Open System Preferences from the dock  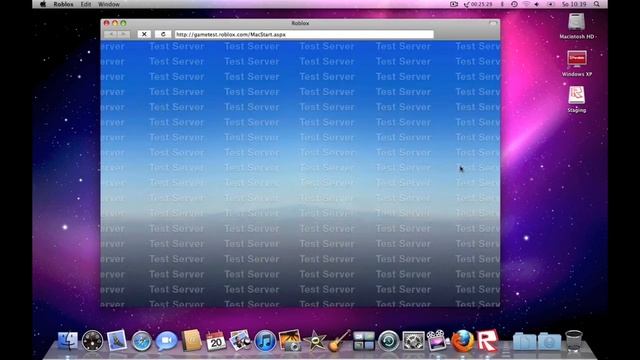coord(413,341)
